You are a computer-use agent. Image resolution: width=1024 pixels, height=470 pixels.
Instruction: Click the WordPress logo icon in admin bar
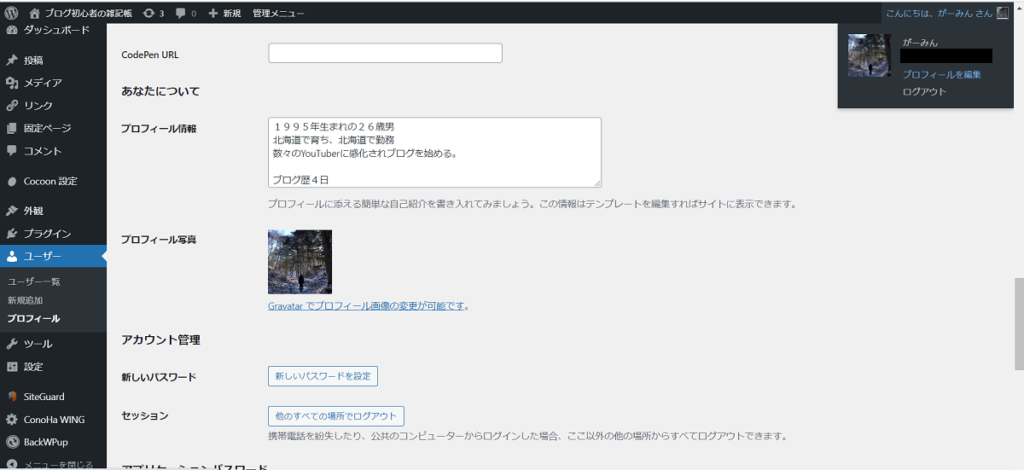coord(11,13)
